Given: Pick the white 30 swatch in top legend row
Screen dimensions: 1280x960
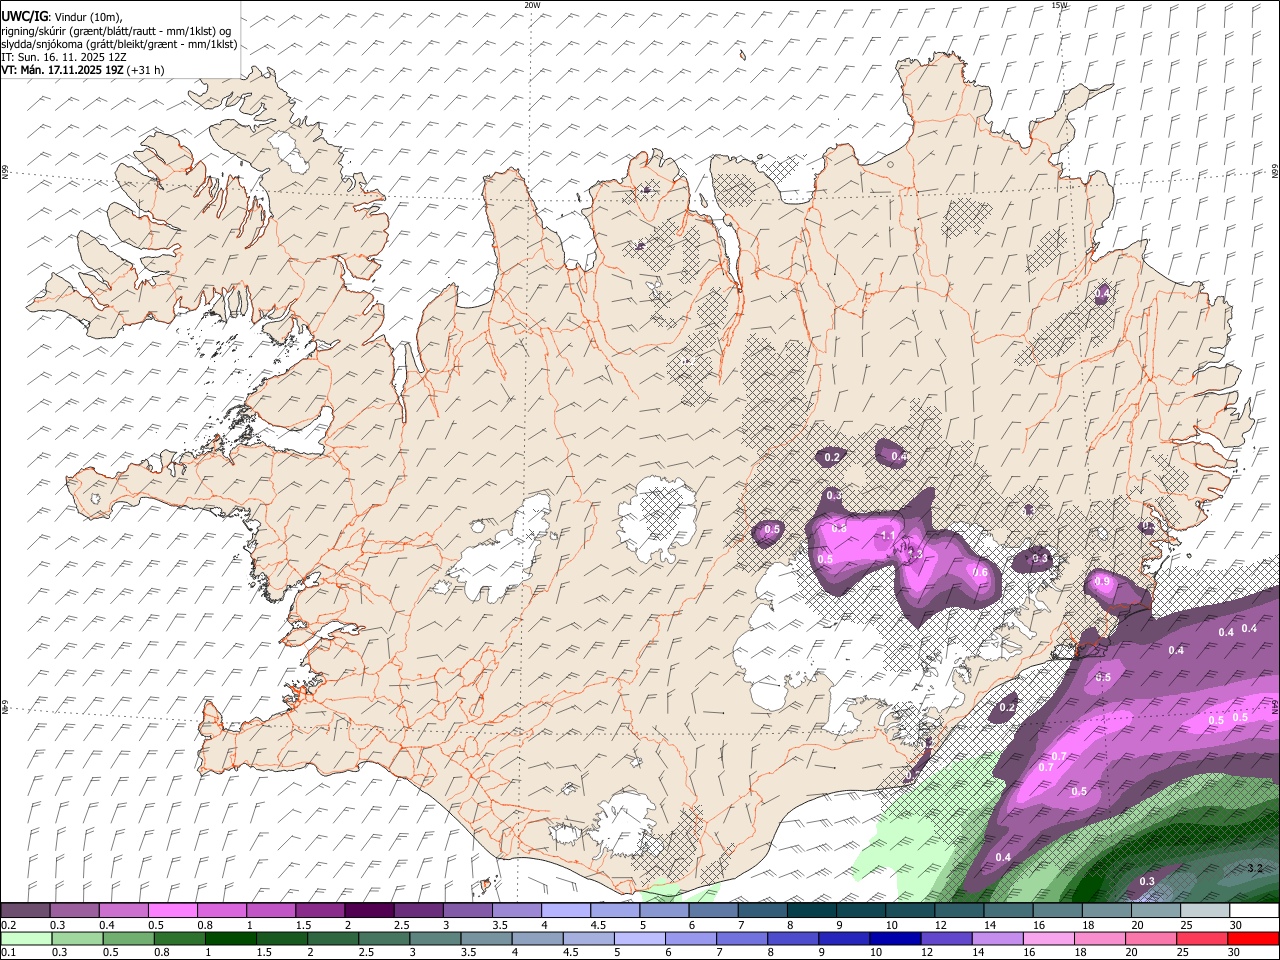Looking at the screenshot, I should coord(1254,910).
